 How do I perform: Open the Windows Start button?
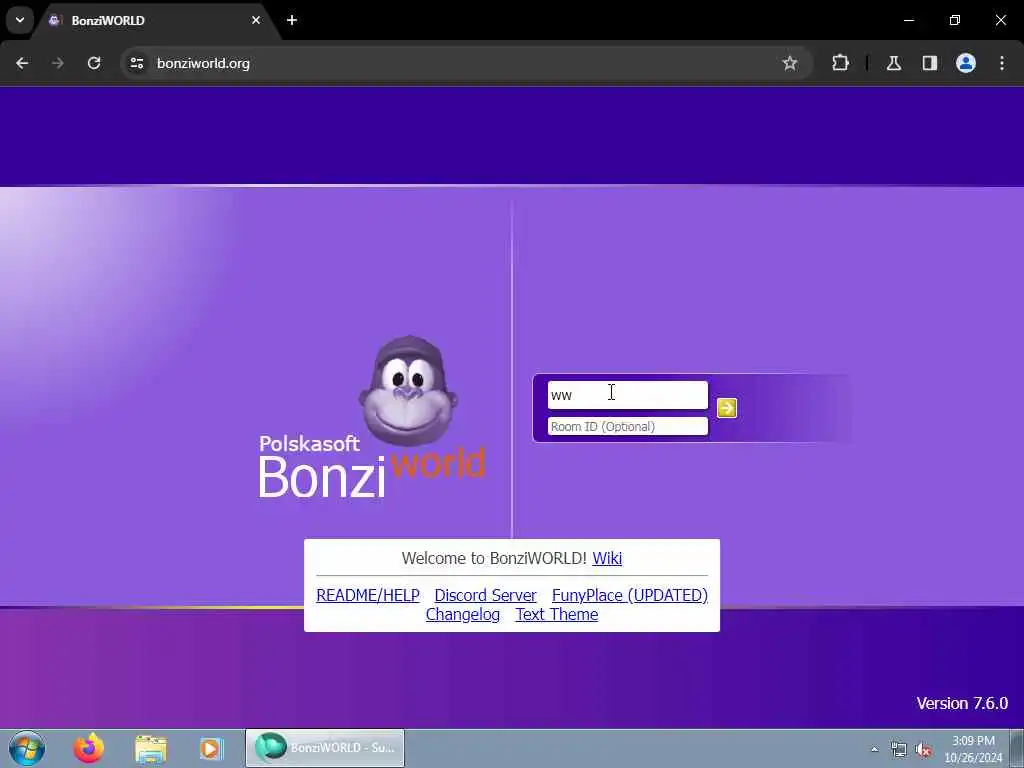(27, 748)
